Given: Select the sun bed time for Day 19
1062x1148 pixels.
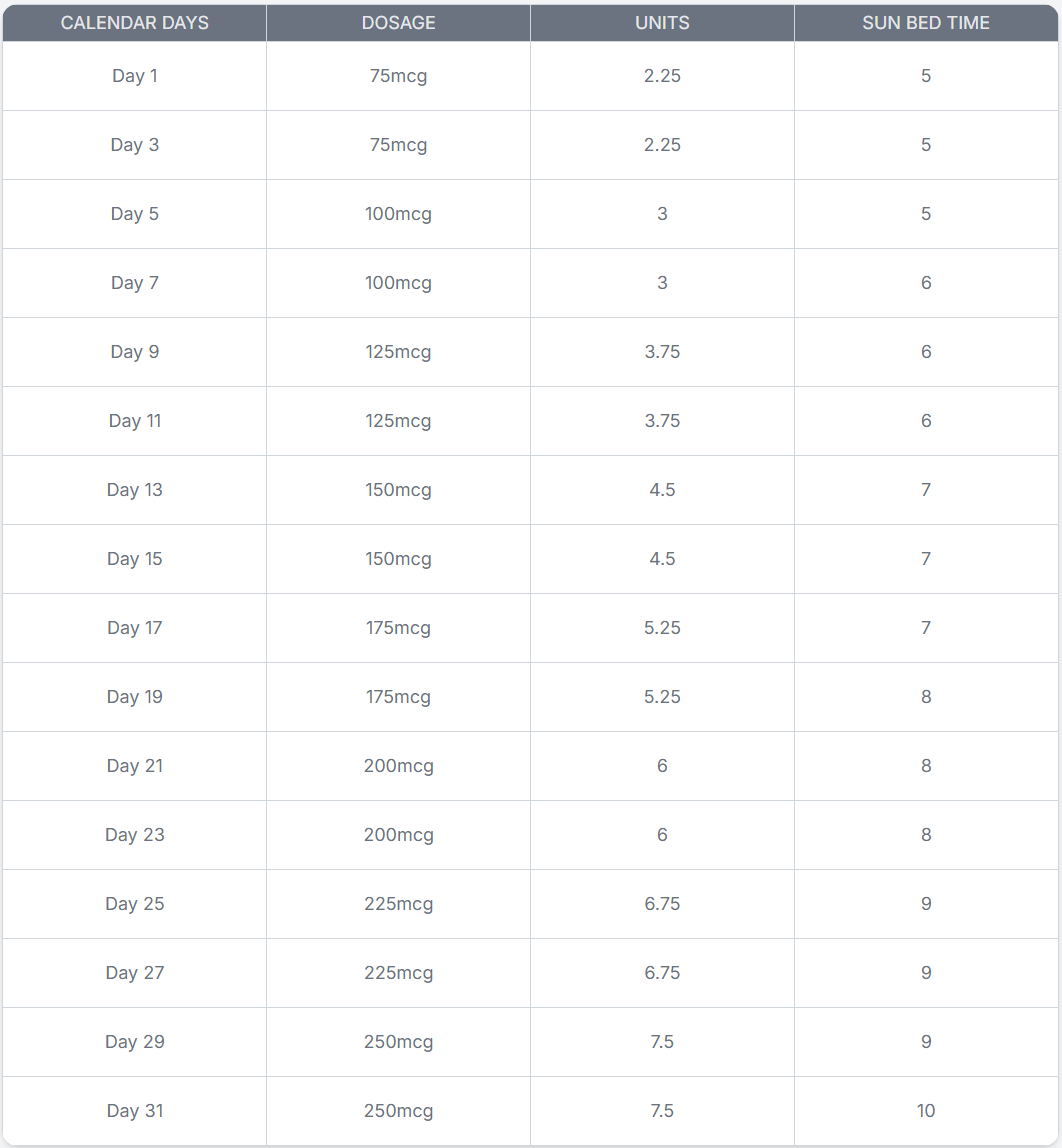Looking at the screenshot, I should coord(926,697).
